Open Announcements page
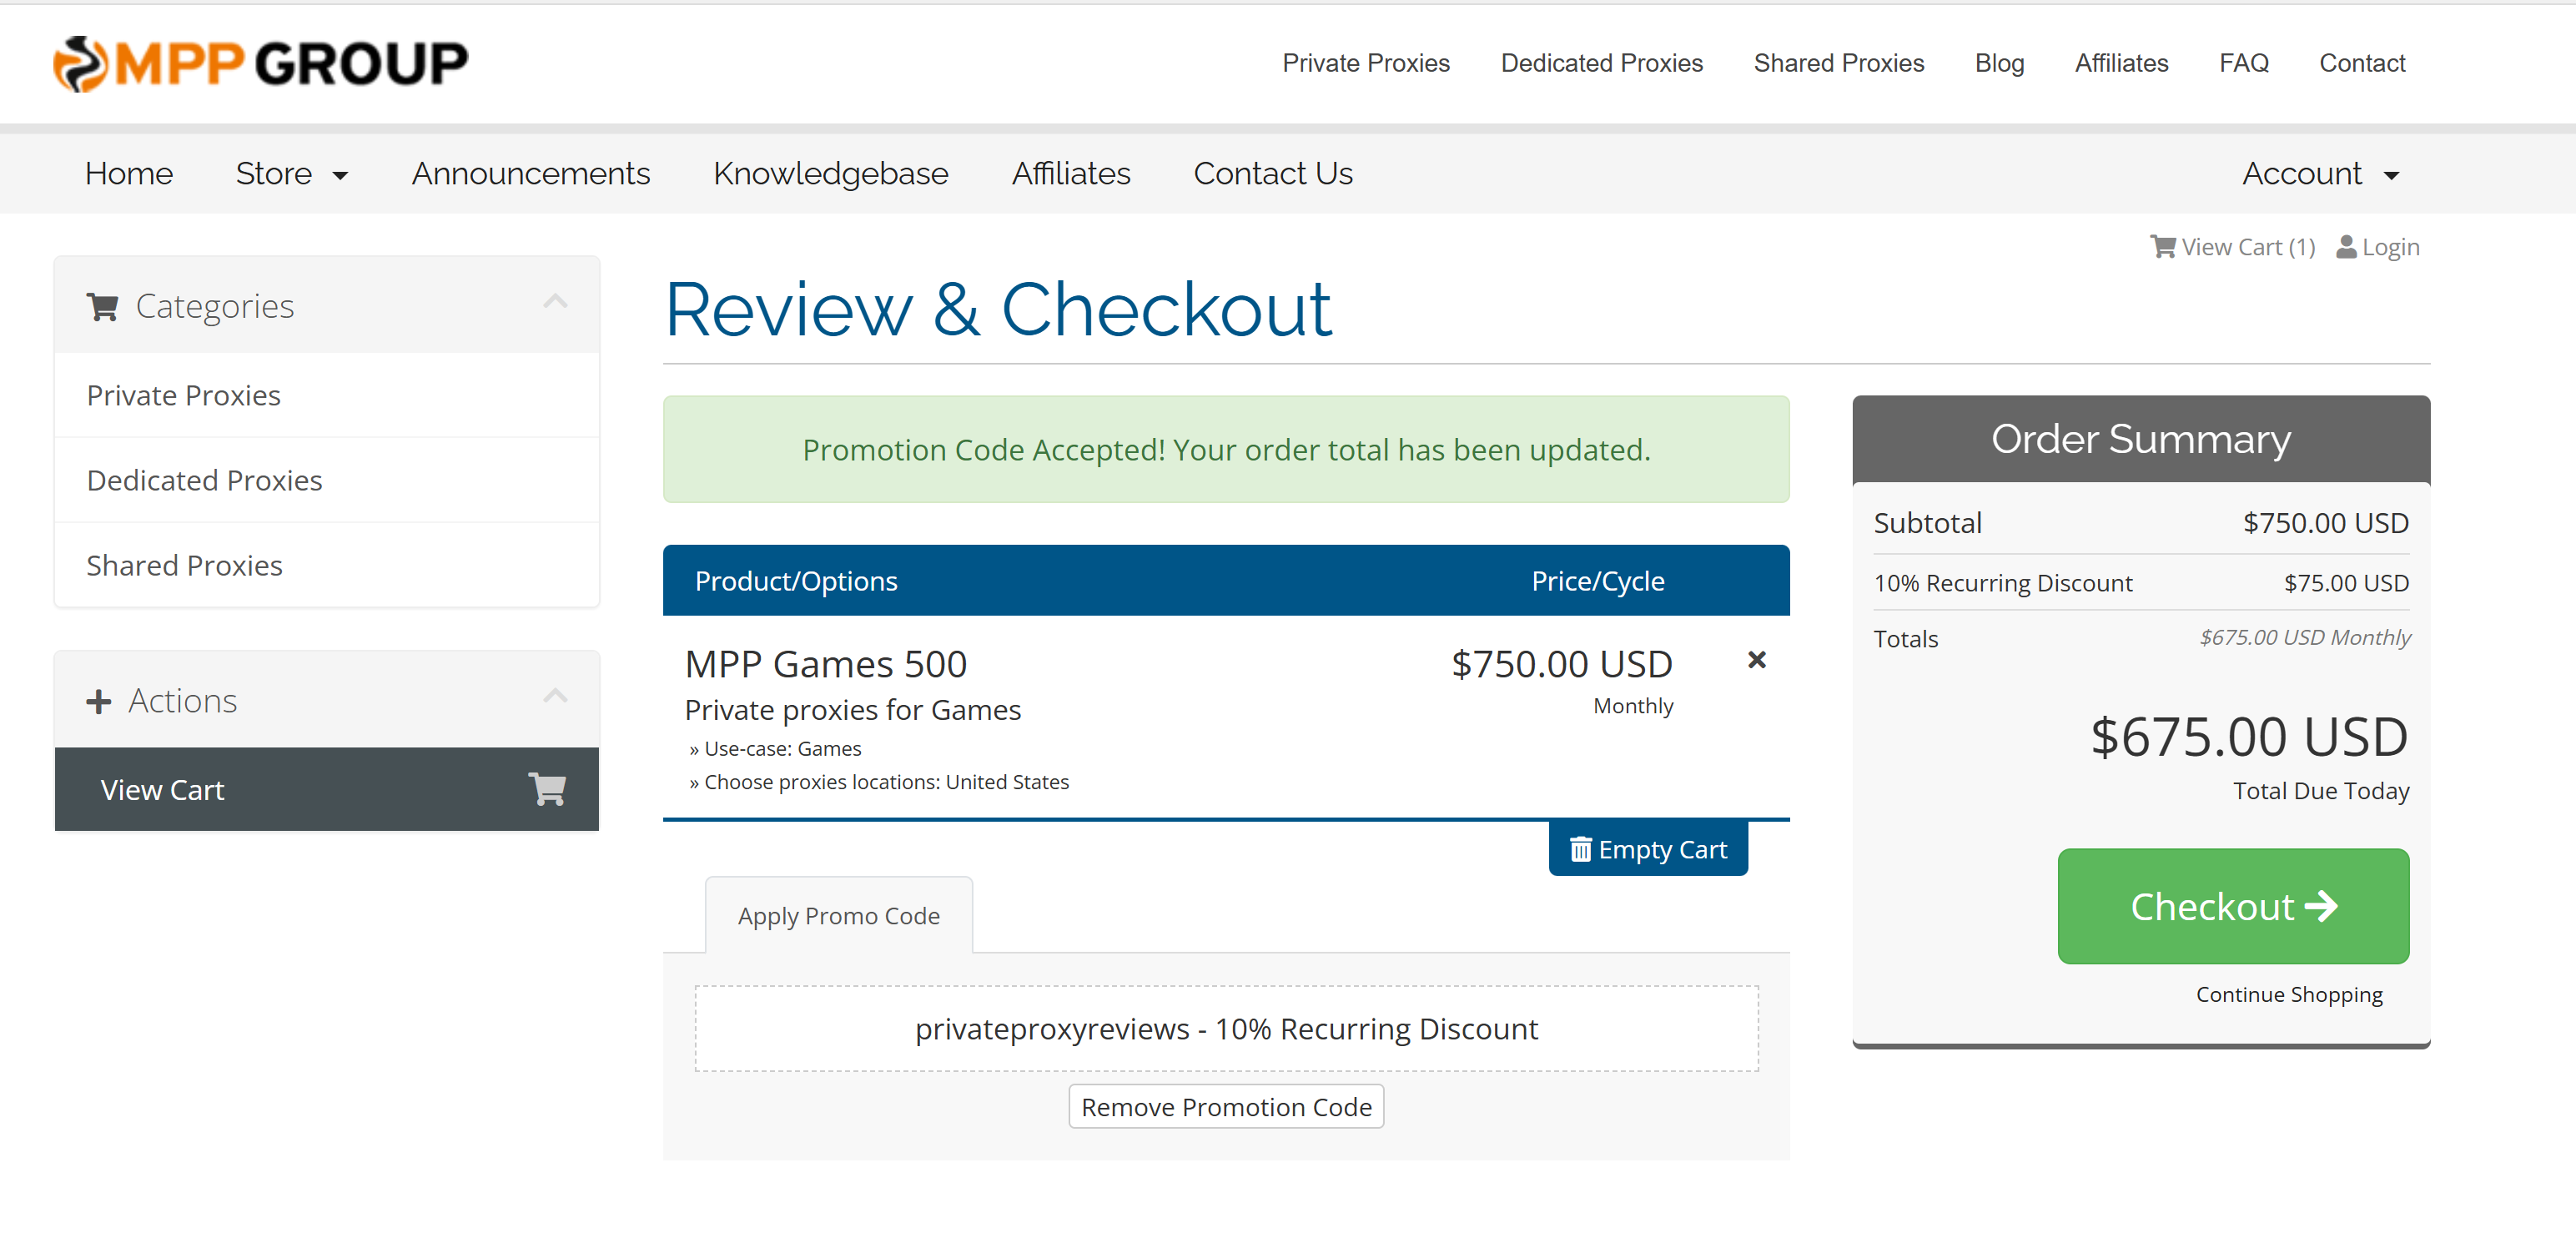Screen dimensions: 2576x1243 tap(531, 174)
